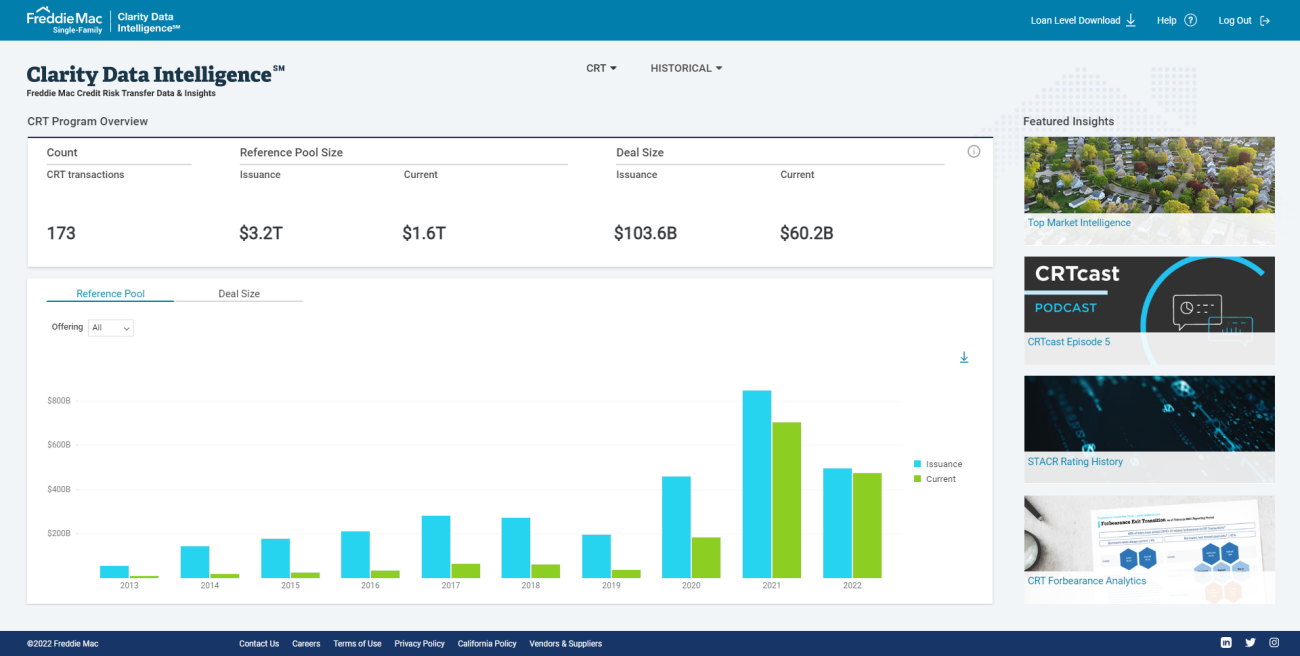Download the chart using the download icon
Image resolution: width=1300 pixels, height=656 pixels.
[964, 357]
